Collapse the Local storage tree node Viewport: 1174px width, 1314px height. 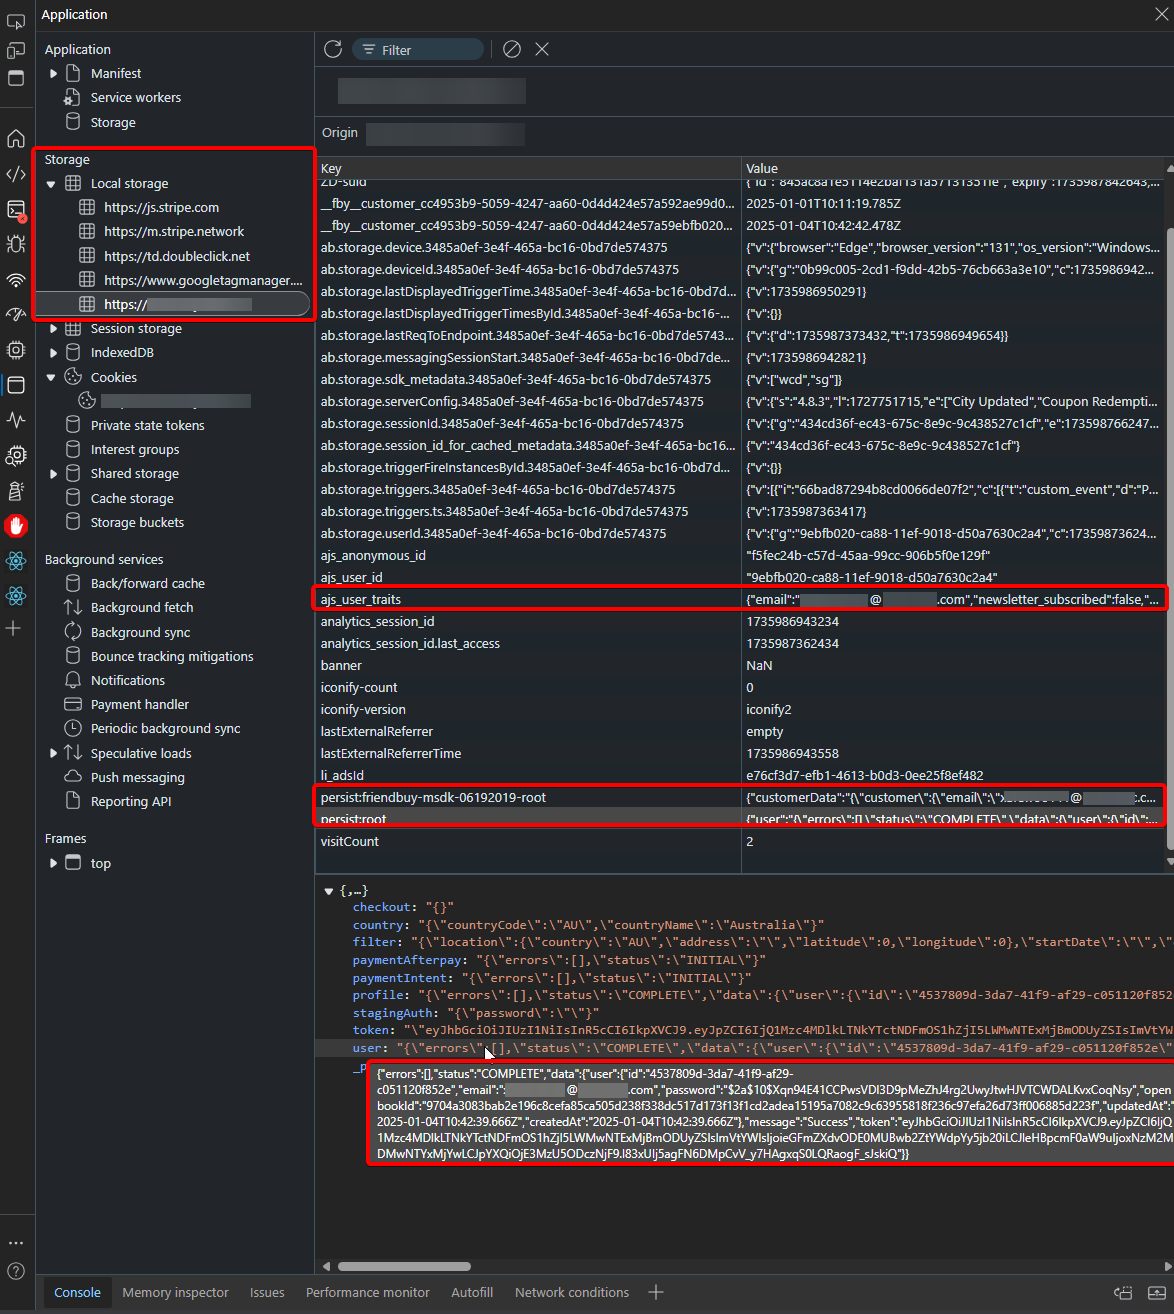pyautogui.click(x=51, y=184)
